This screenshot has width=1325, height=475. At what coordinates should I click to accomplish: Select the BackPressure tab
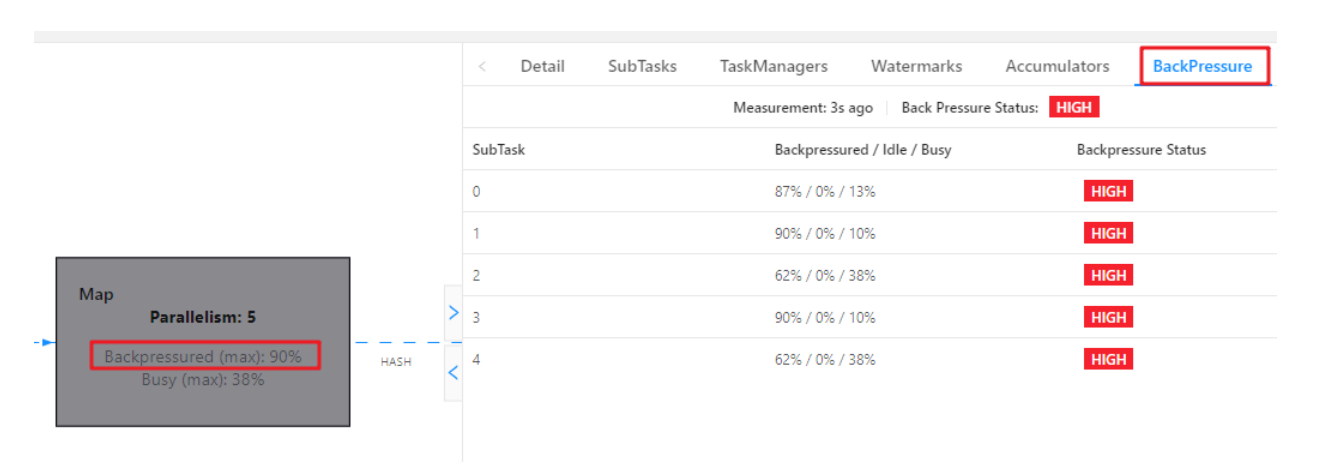pos(1202,67)
